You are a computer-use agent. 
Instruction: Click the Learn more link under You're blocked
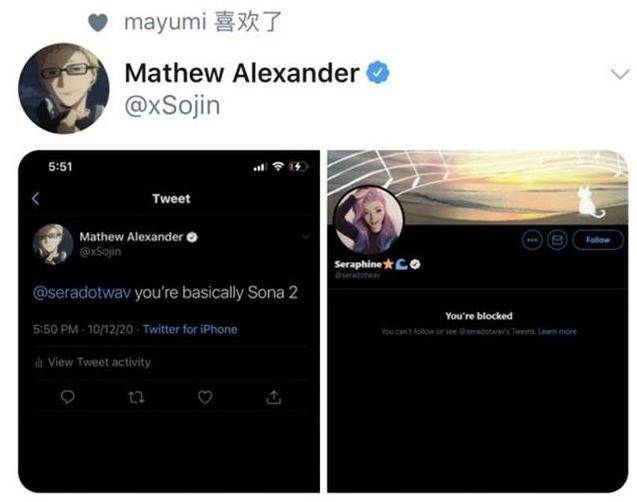(557, 331)
